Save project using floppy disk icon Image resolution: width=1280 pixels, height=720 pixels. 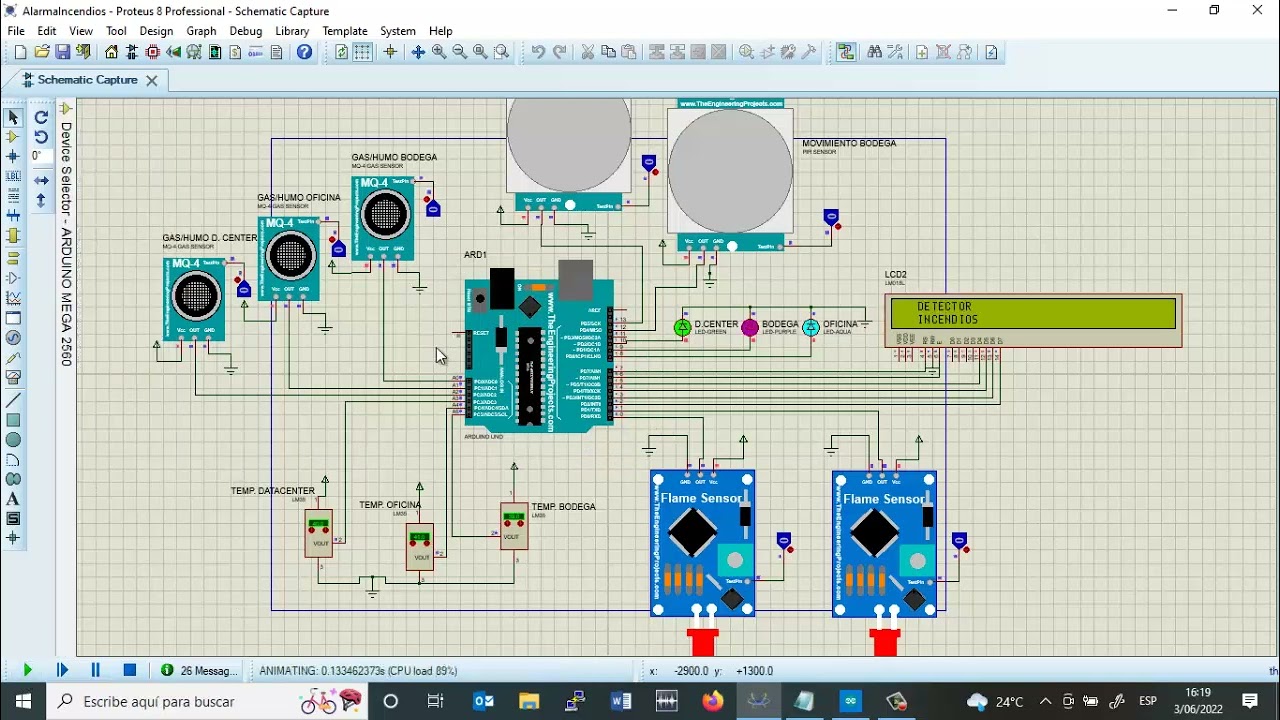coord(63,52)
